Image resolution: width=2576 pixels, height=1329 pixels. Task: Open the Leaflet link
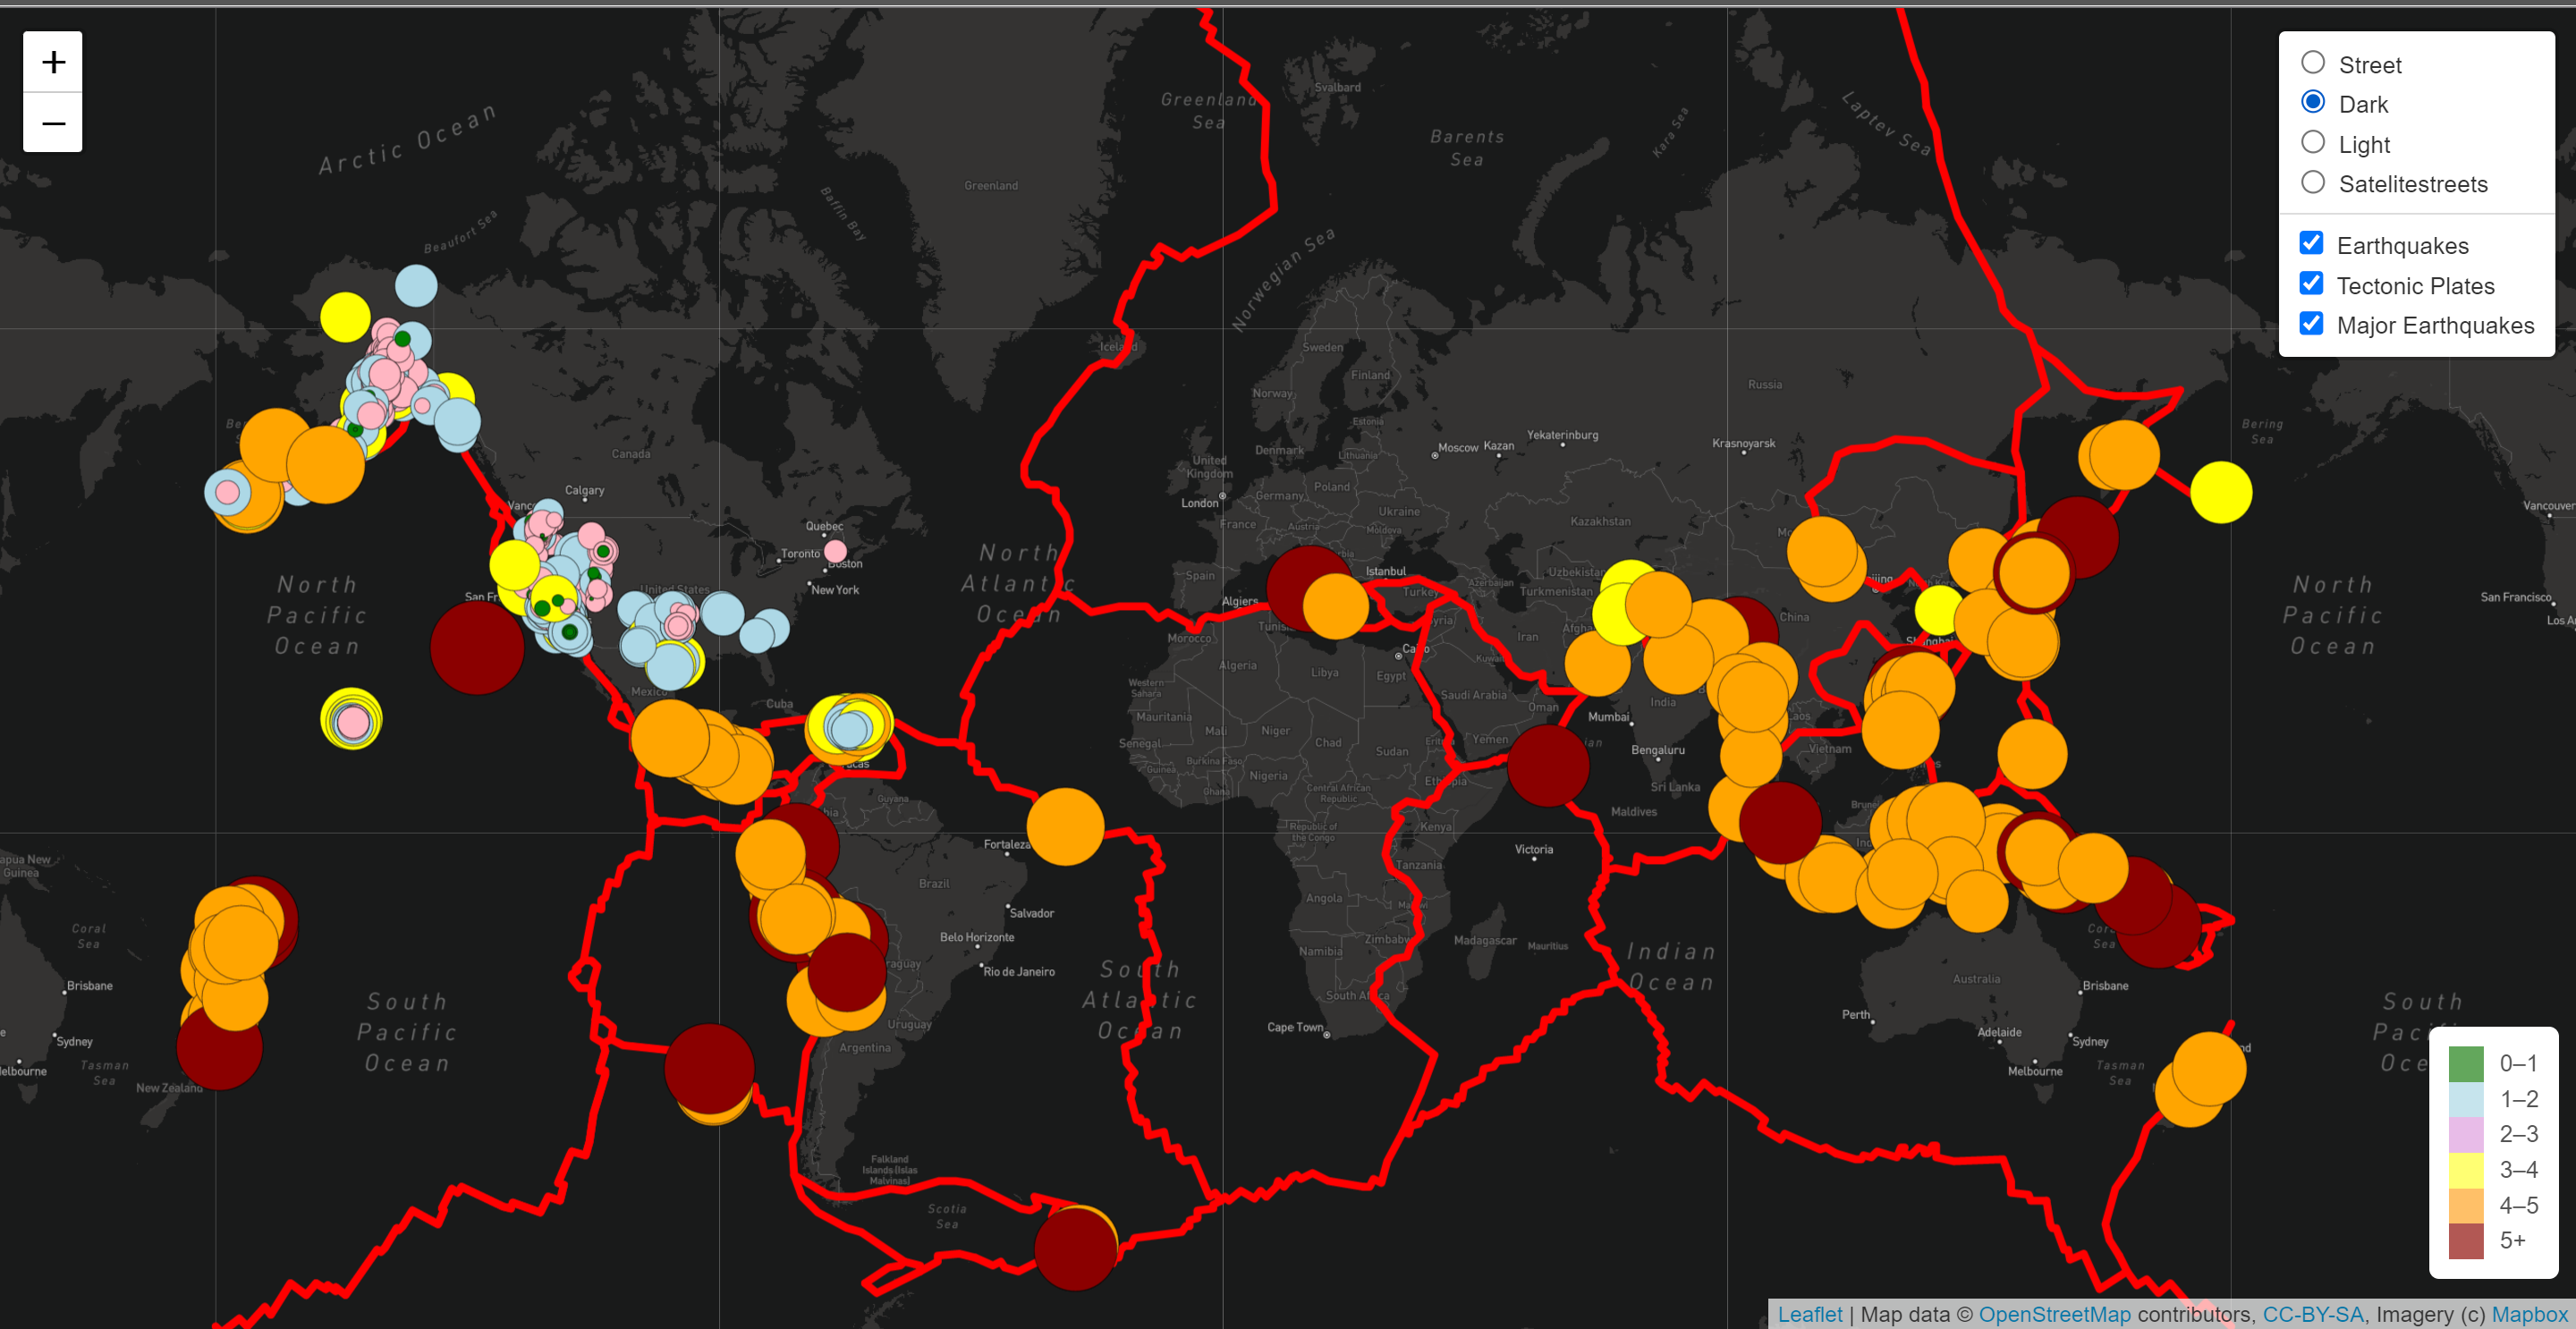point(1811,1313)
